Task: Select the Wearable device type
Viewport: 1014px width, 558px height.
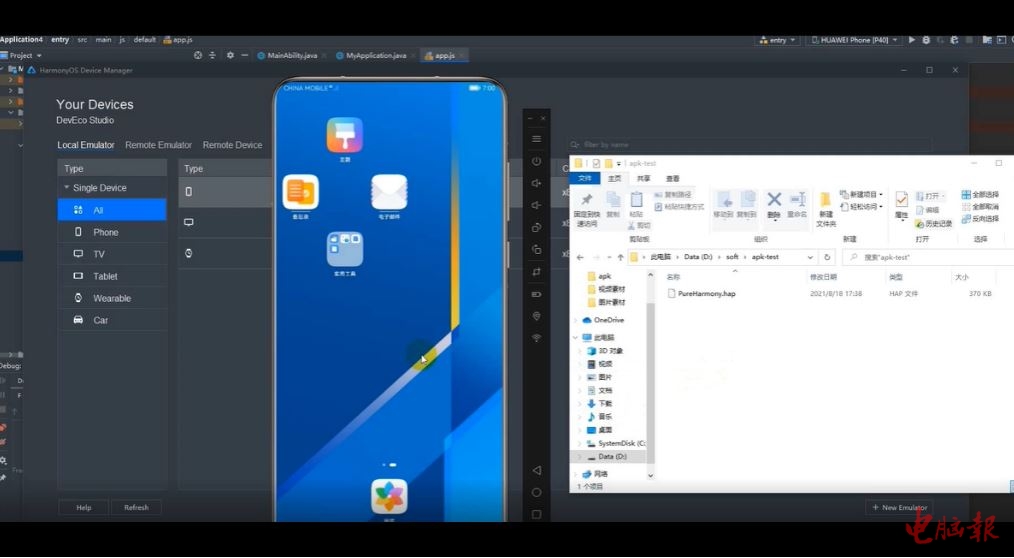Action: (x=112, y=298)
